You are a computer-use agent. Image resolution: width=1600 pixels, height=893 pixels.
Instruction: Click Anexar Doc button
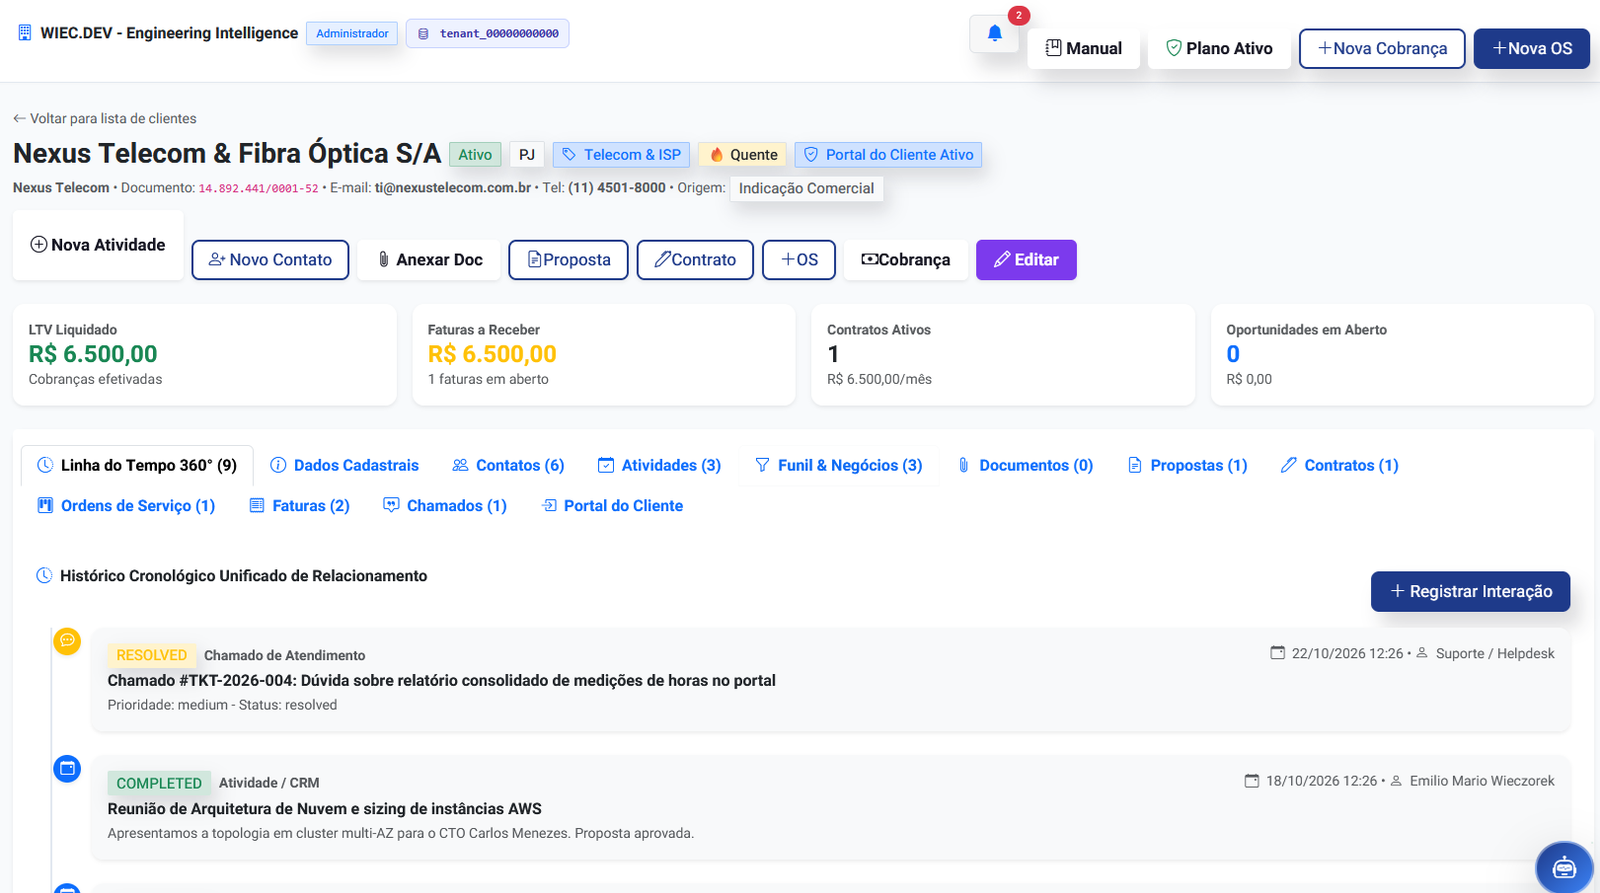tap(429, 260)
